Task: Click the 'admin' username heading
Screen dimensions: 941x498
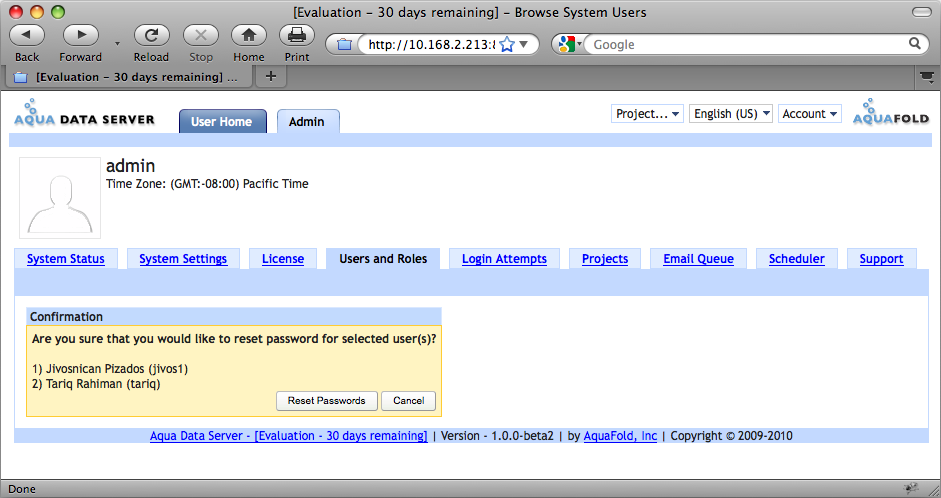Action: (130, 166)
